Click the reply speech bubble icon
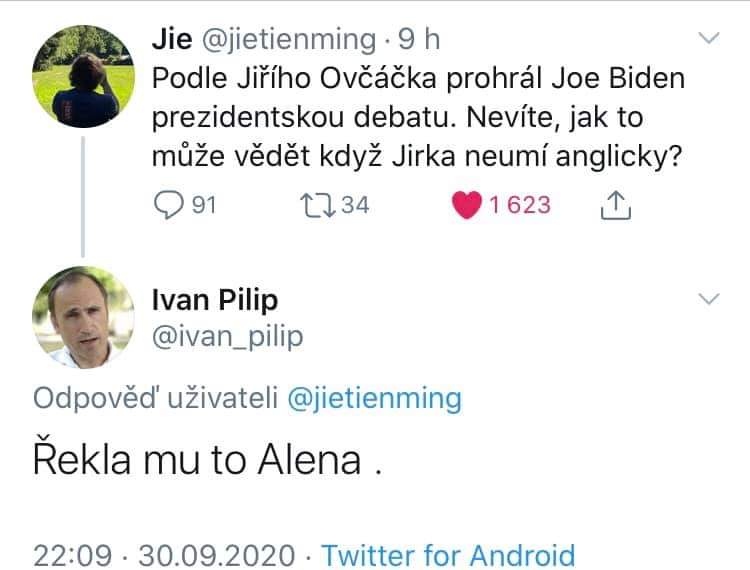Screen dimensions: 750x570 (167, 205)
